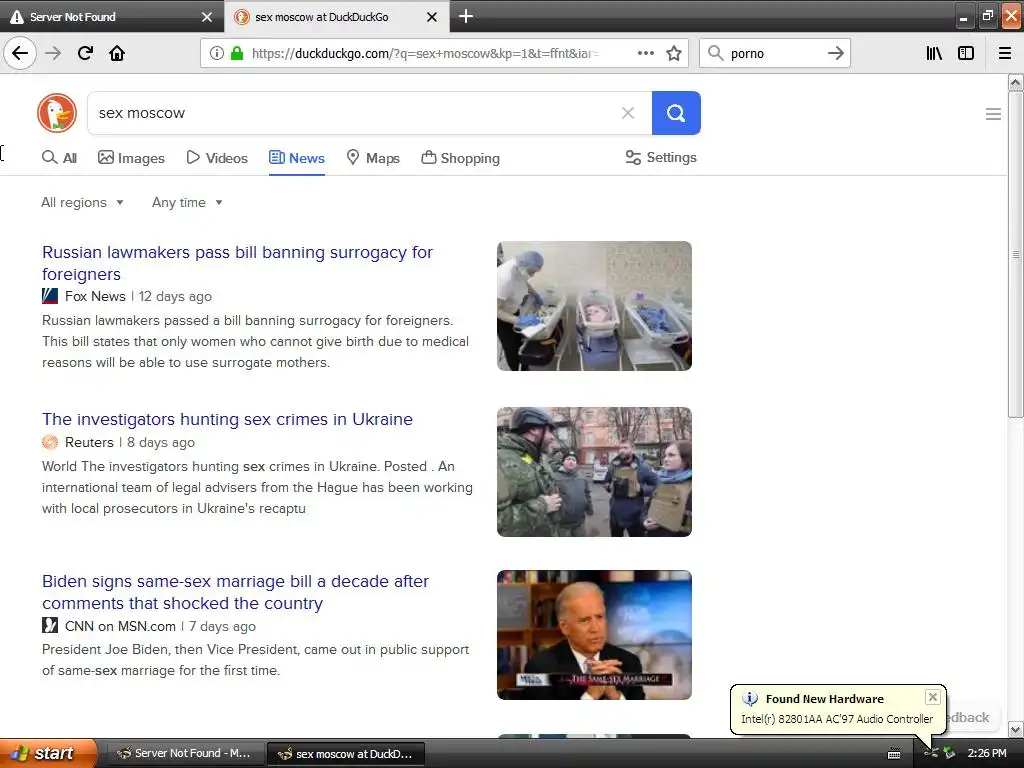Expand the All regions dropdown
Viewport: 1024px width, 768px height.
click(x=82, y=202)
